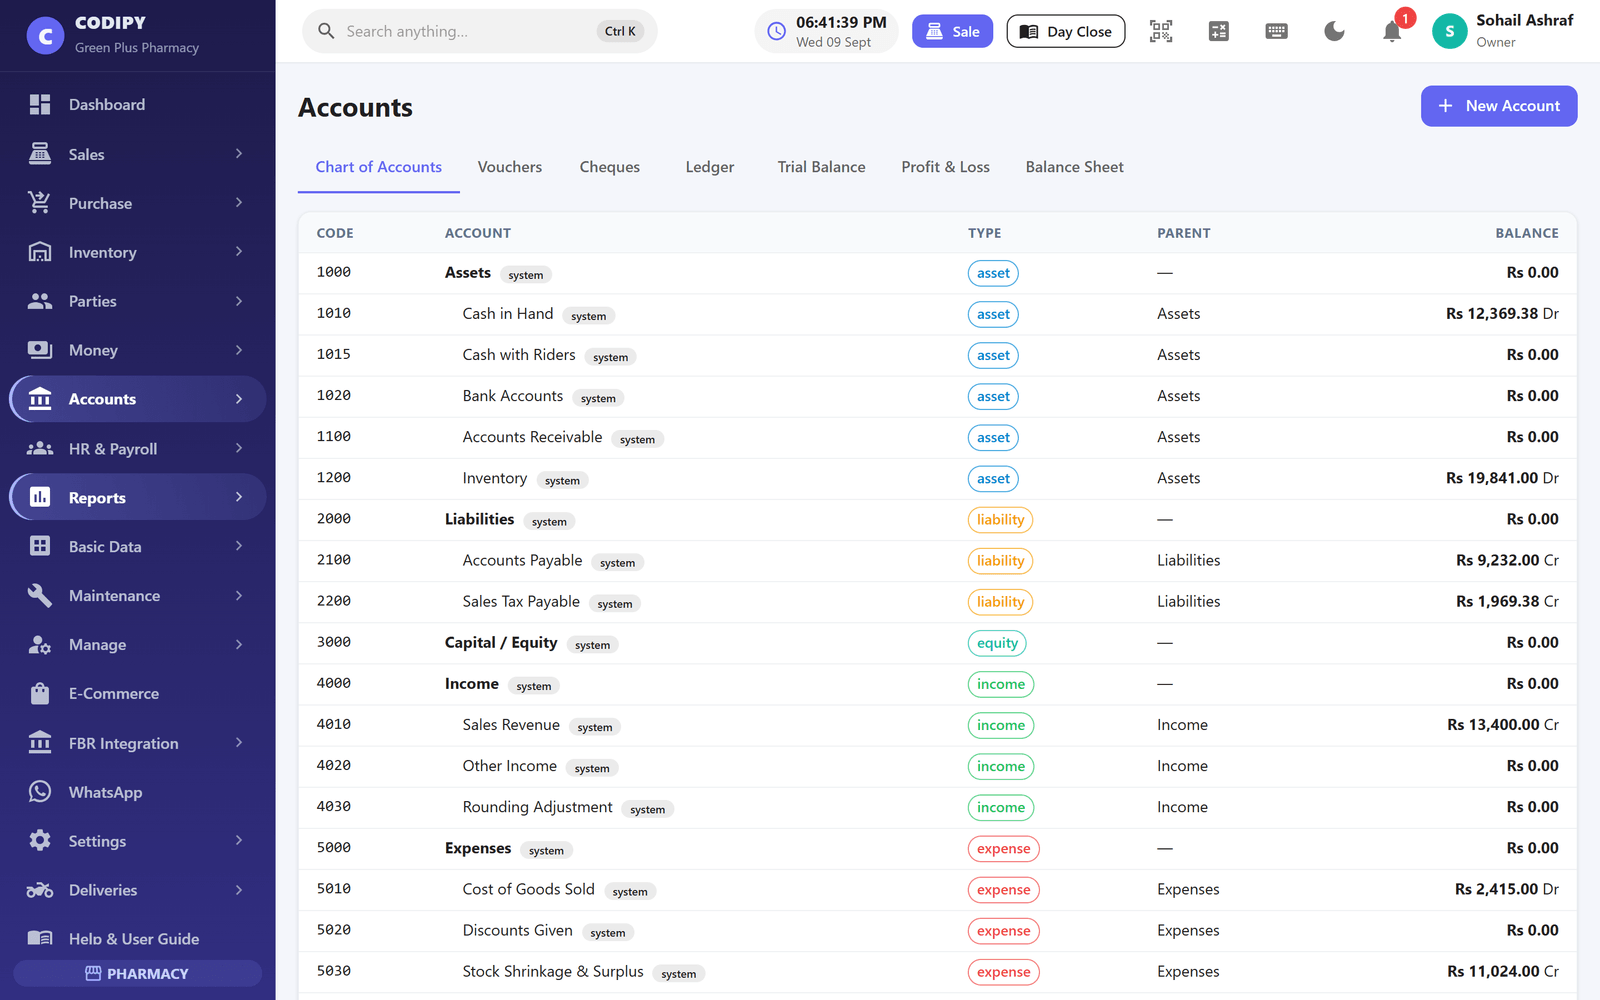This screenshot has width=1600, height=1000.
Task: Select the Chart of Accounts tab
Action: 379,167
